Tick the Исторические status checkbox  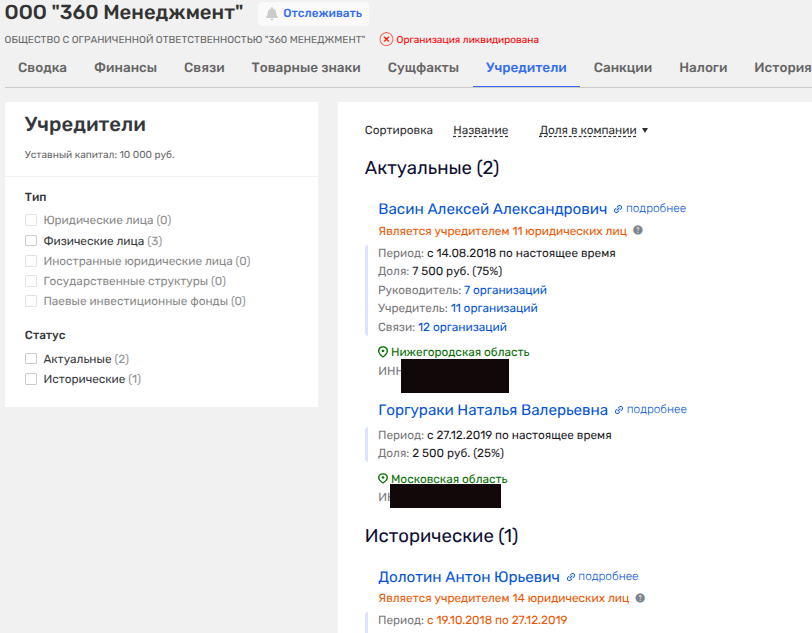coord(31,379)
